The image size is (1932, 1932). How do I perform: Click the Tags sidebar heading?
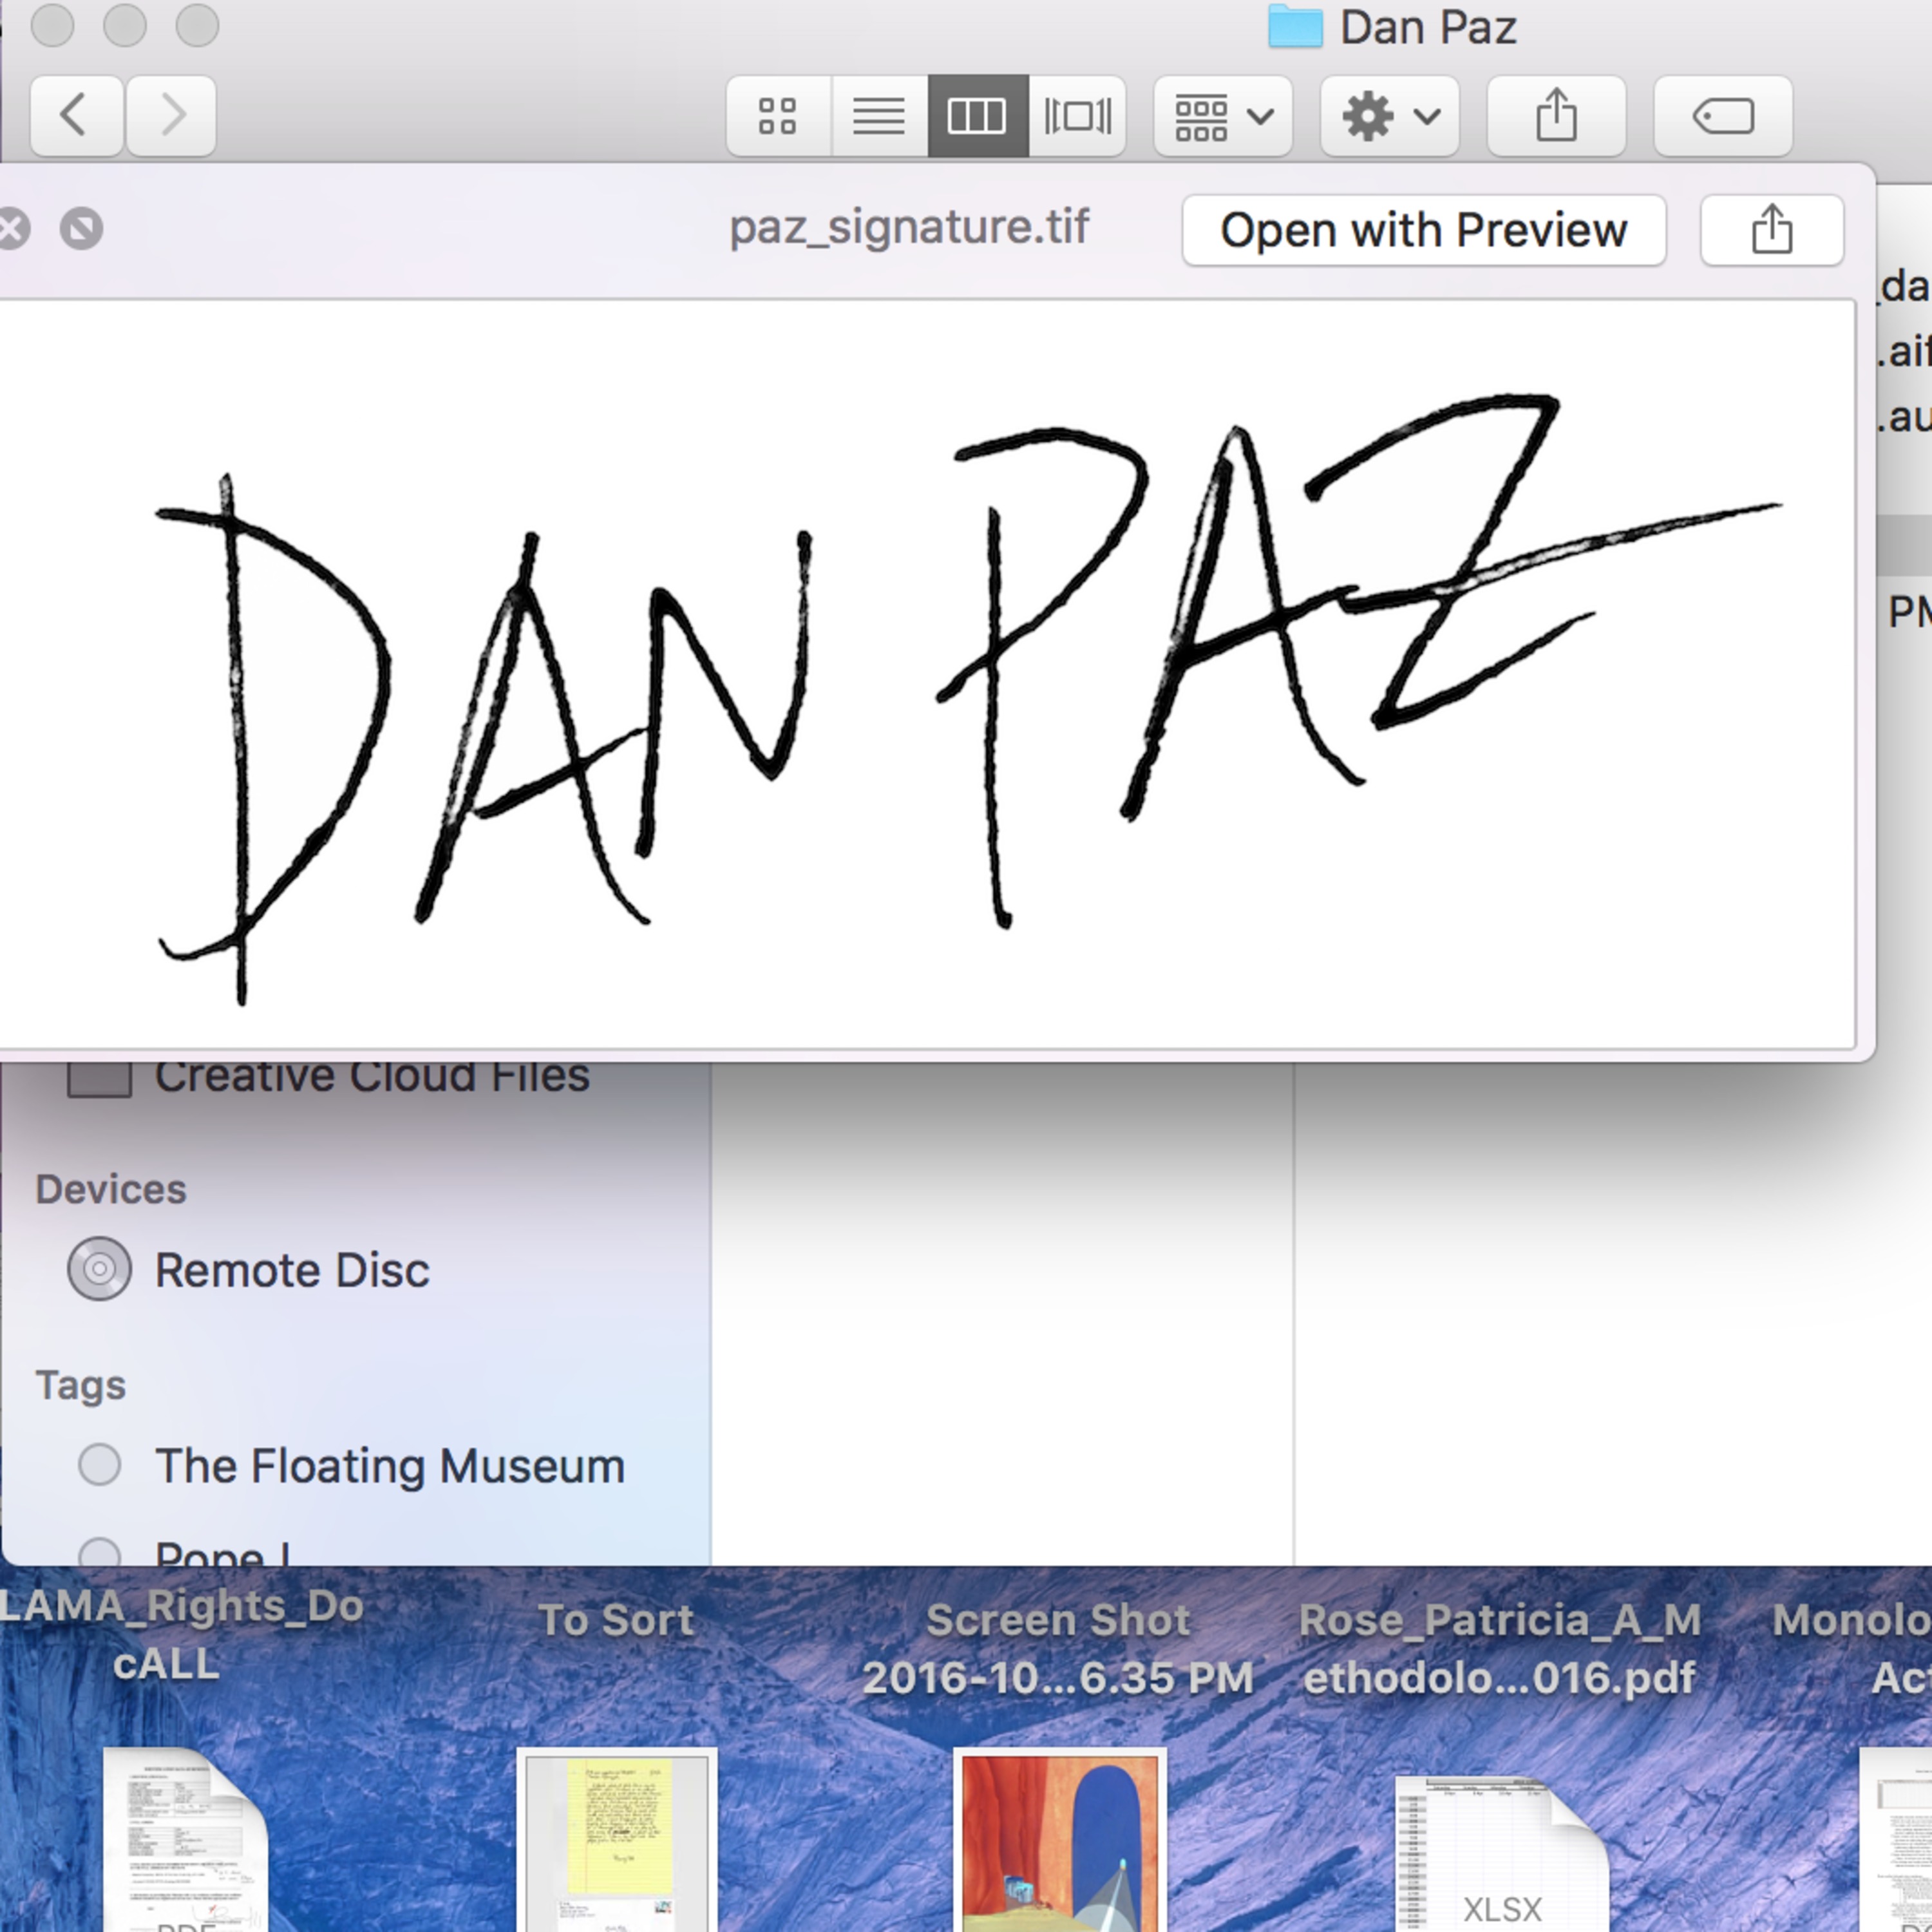[x=81, y=1385]
